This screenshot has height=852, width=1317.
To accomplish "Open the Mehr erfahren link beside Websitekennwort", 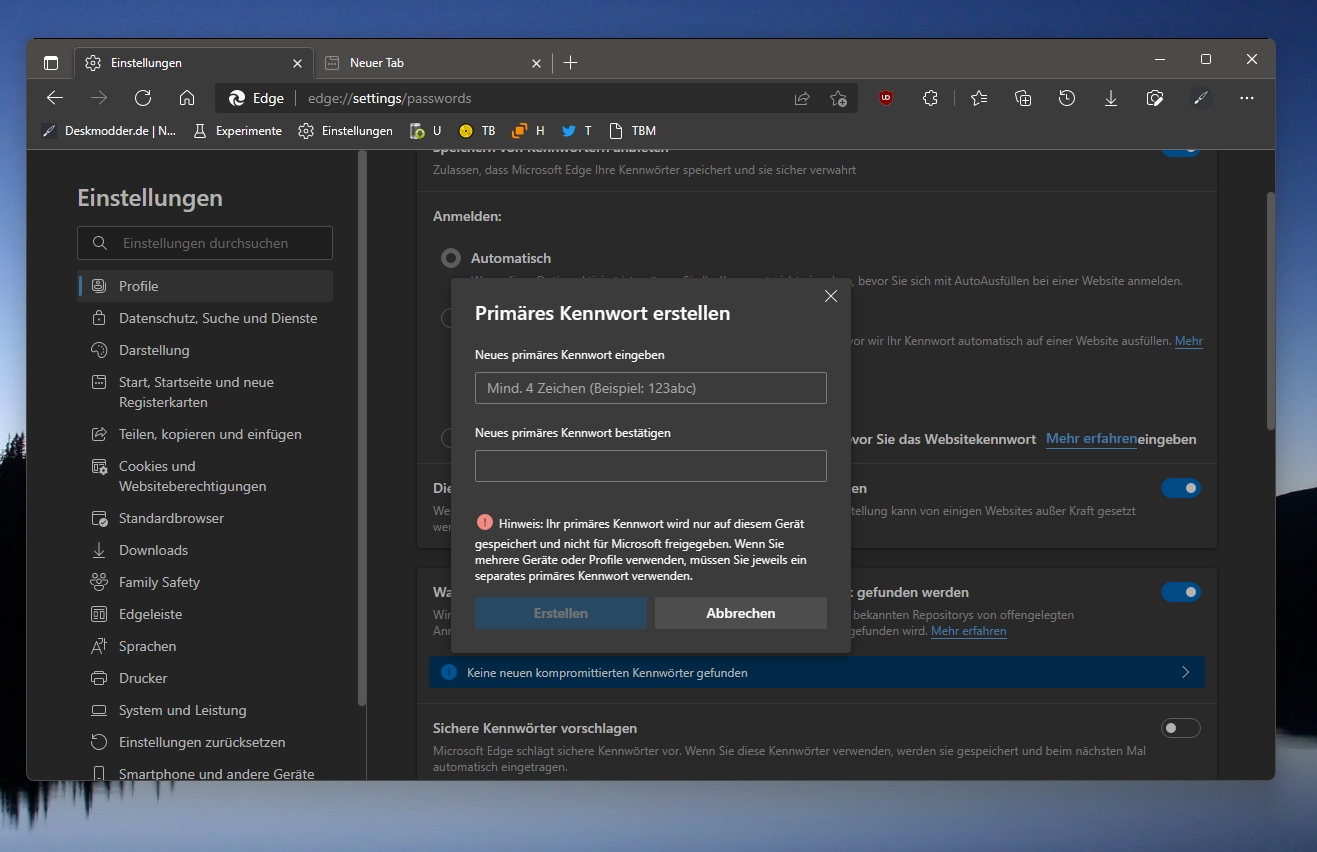I will pyautogui.click(x=1091, y=439).
